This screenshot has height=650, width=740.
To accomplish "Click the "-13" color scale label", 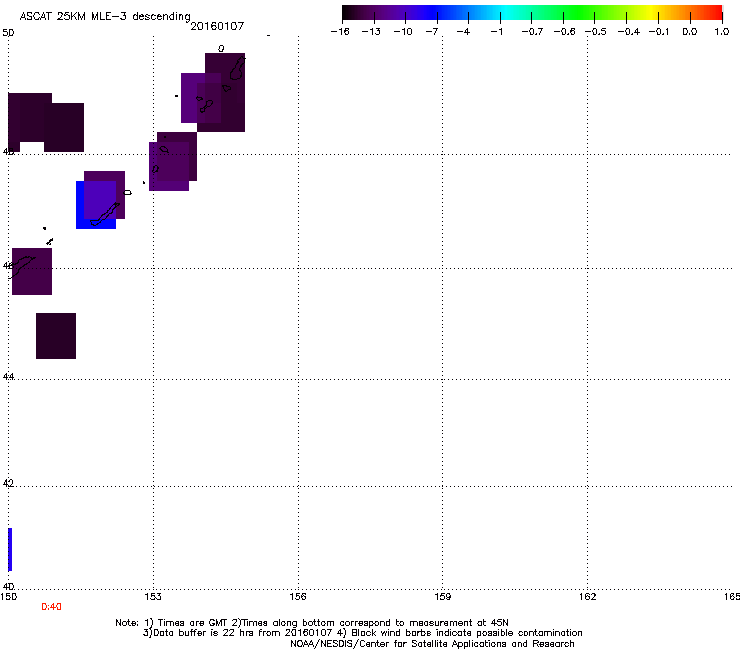I will point(371,32).
